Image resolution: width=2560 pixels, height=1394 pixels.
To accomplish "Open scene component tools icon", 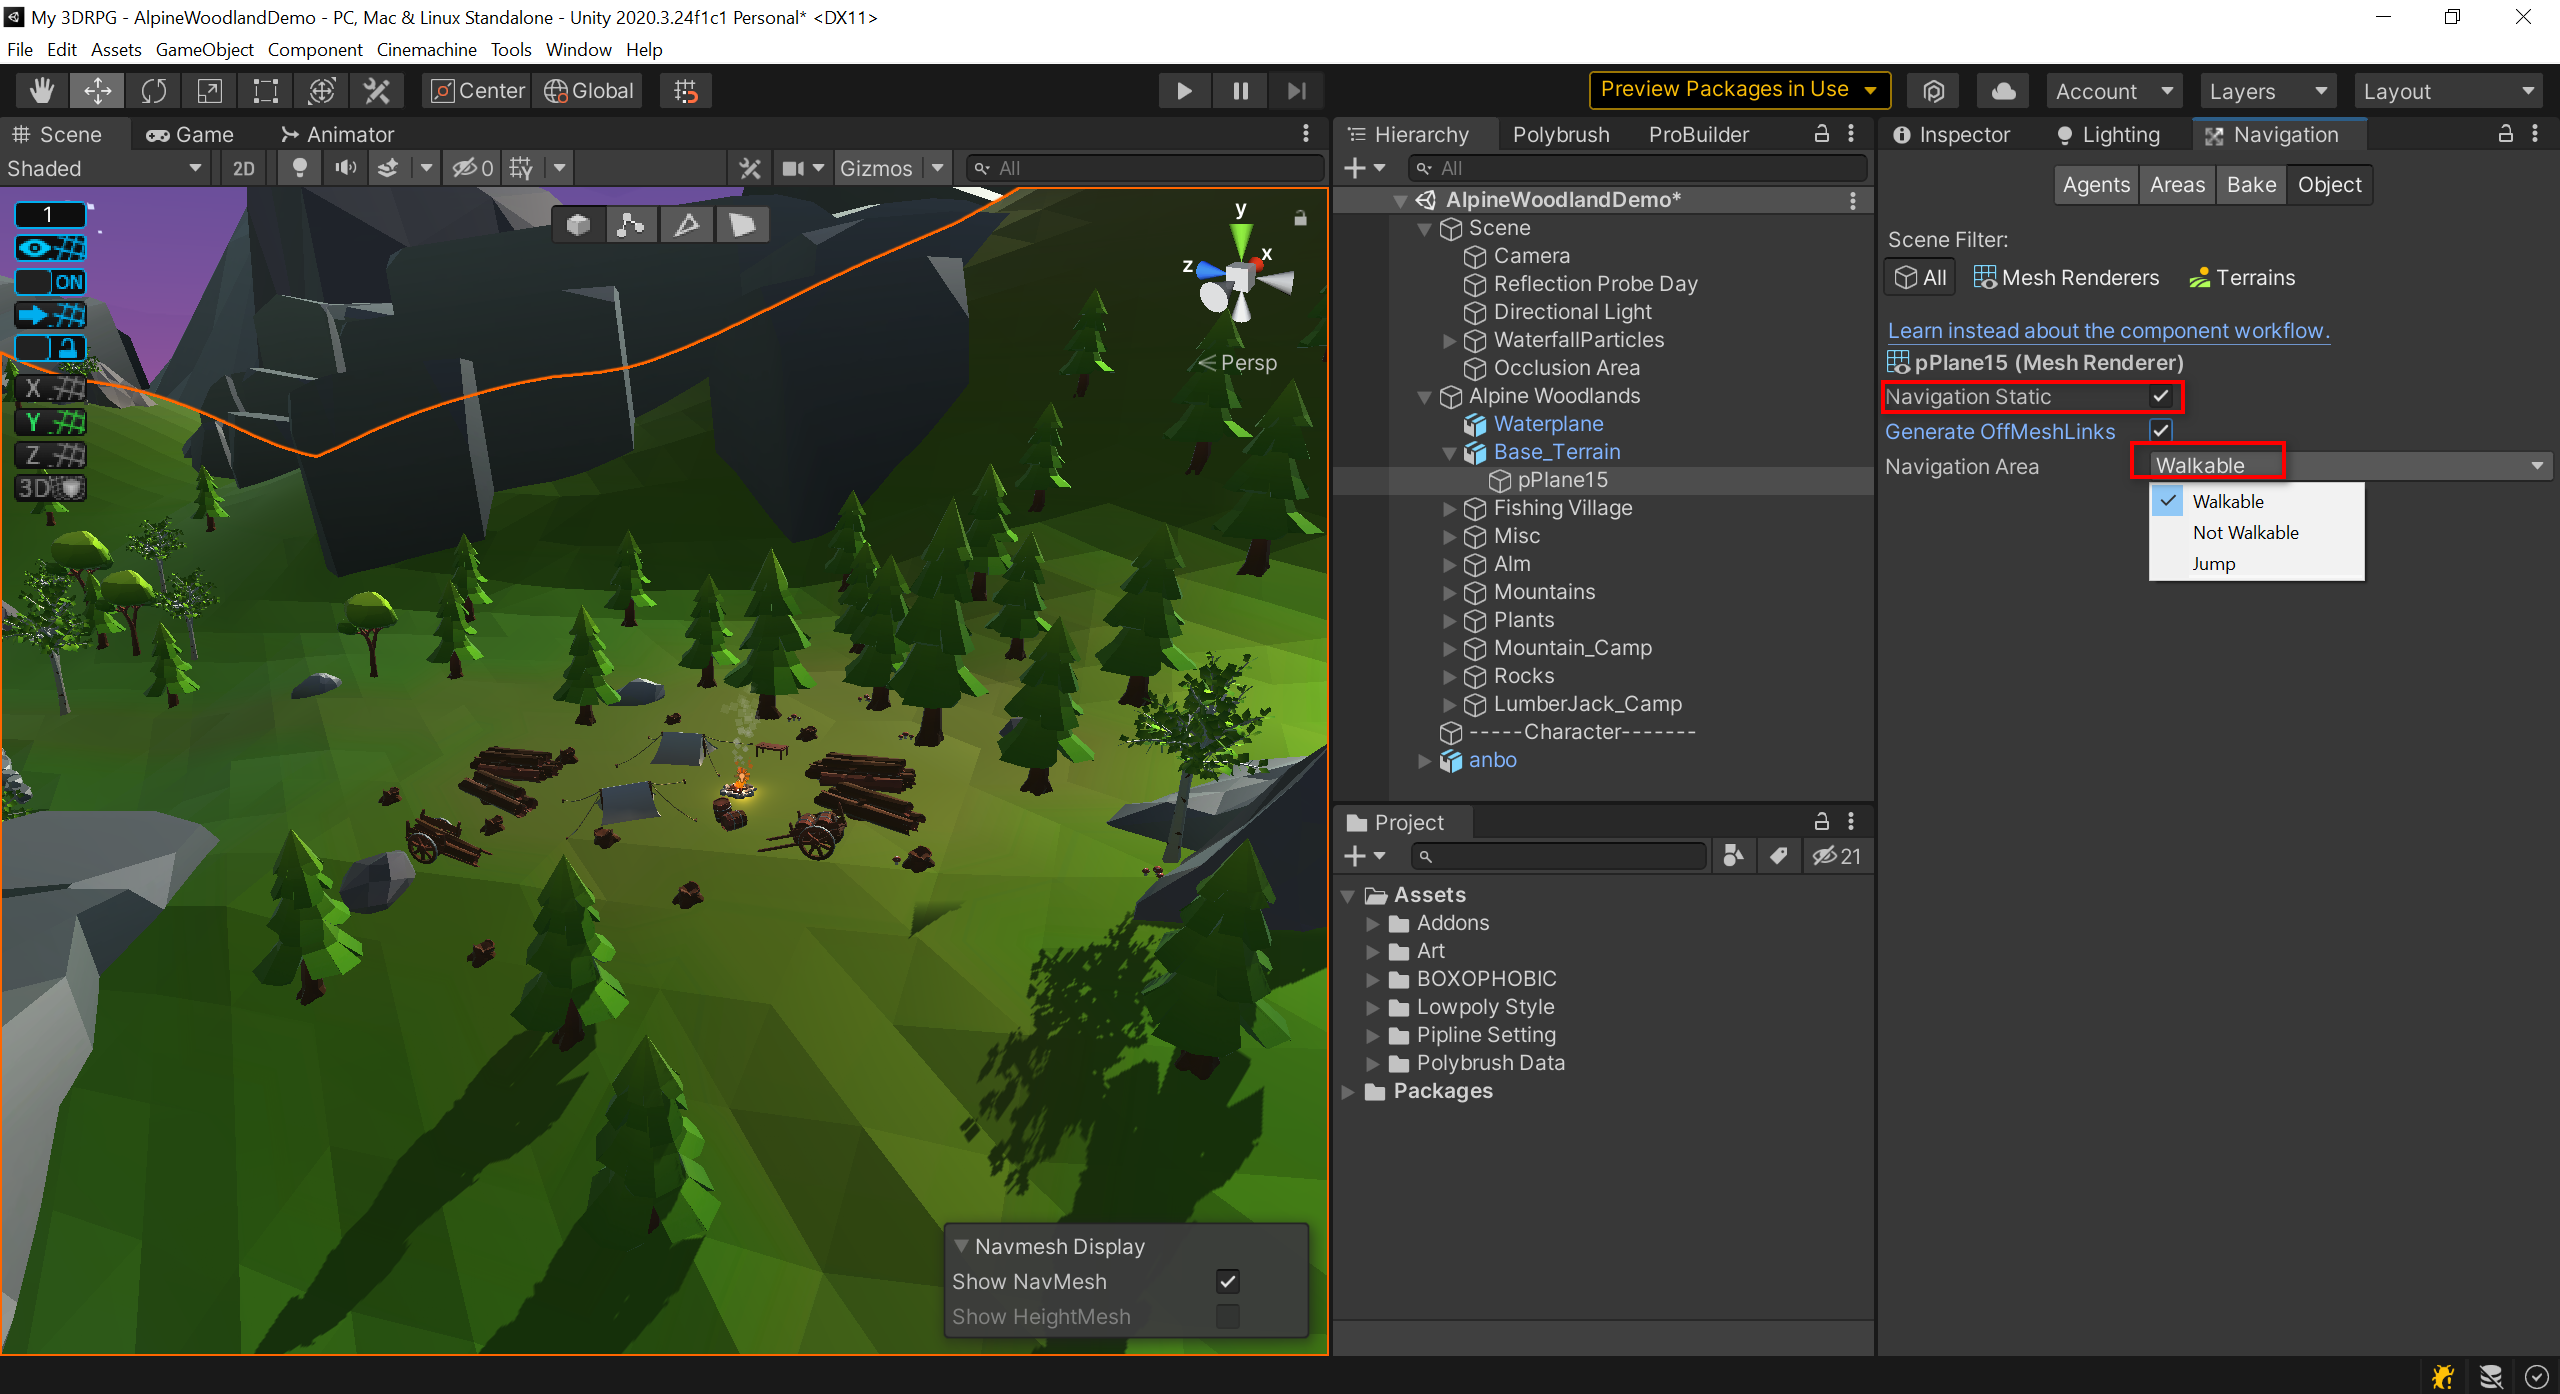I will 750,168.
